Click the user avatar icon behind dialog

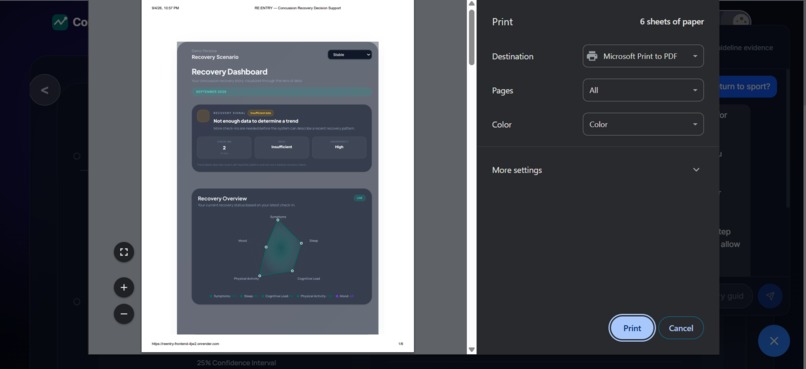click(740, 20)
